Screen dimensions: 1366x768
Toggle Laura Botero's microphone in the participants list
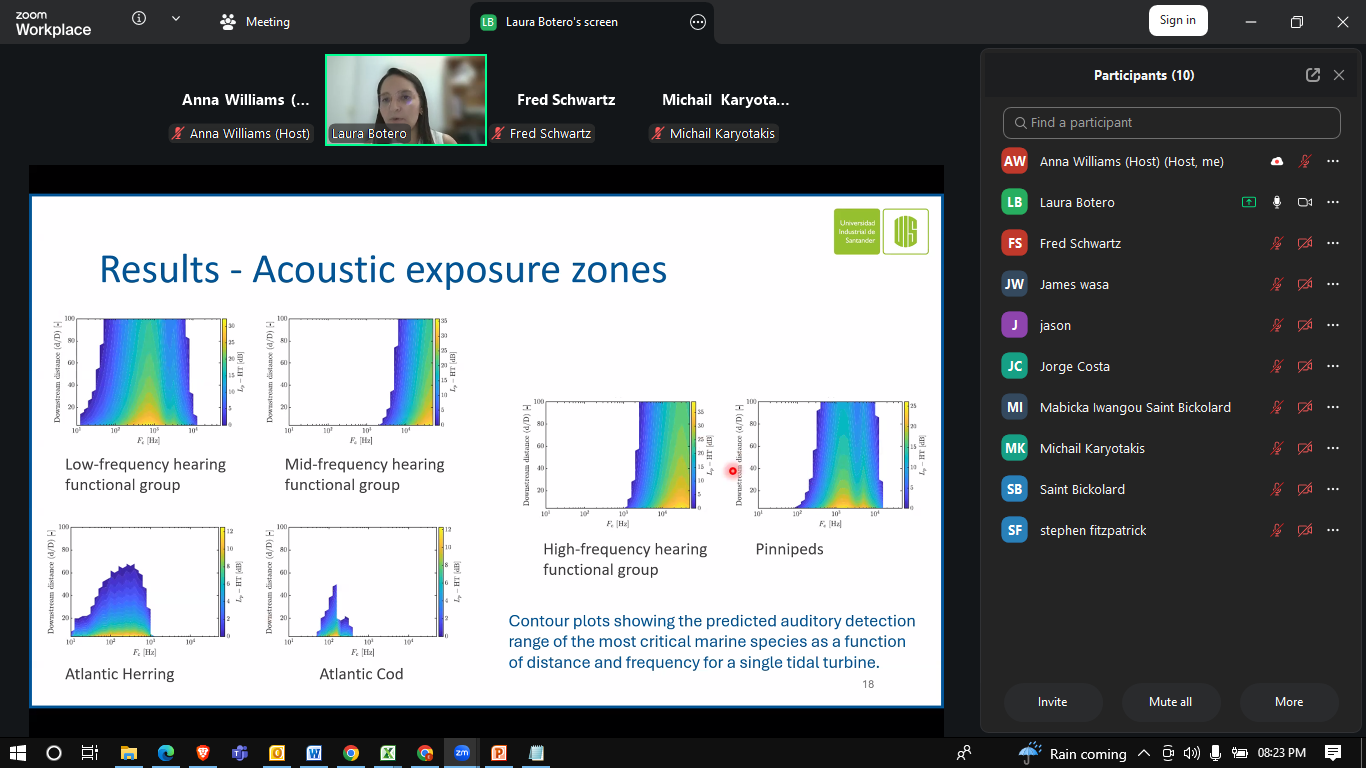pos(1277,202)
